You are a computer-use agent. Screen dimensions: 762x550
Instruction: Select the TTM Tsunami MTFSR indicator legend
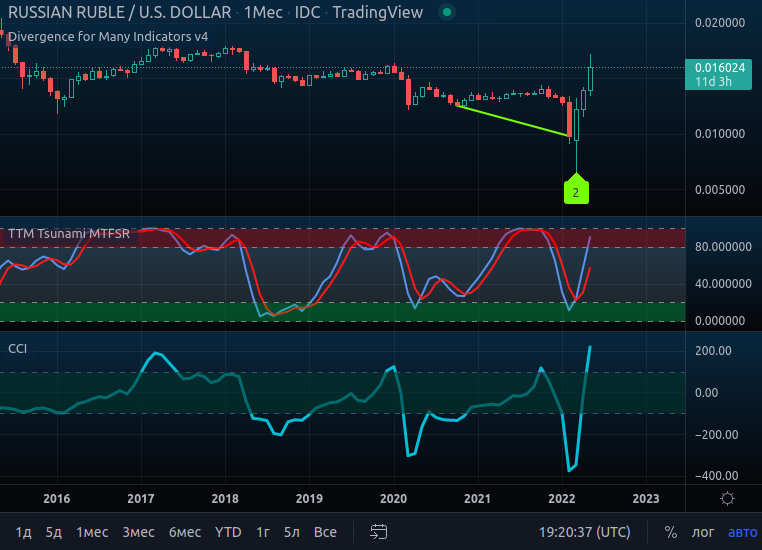pos(69,234)
